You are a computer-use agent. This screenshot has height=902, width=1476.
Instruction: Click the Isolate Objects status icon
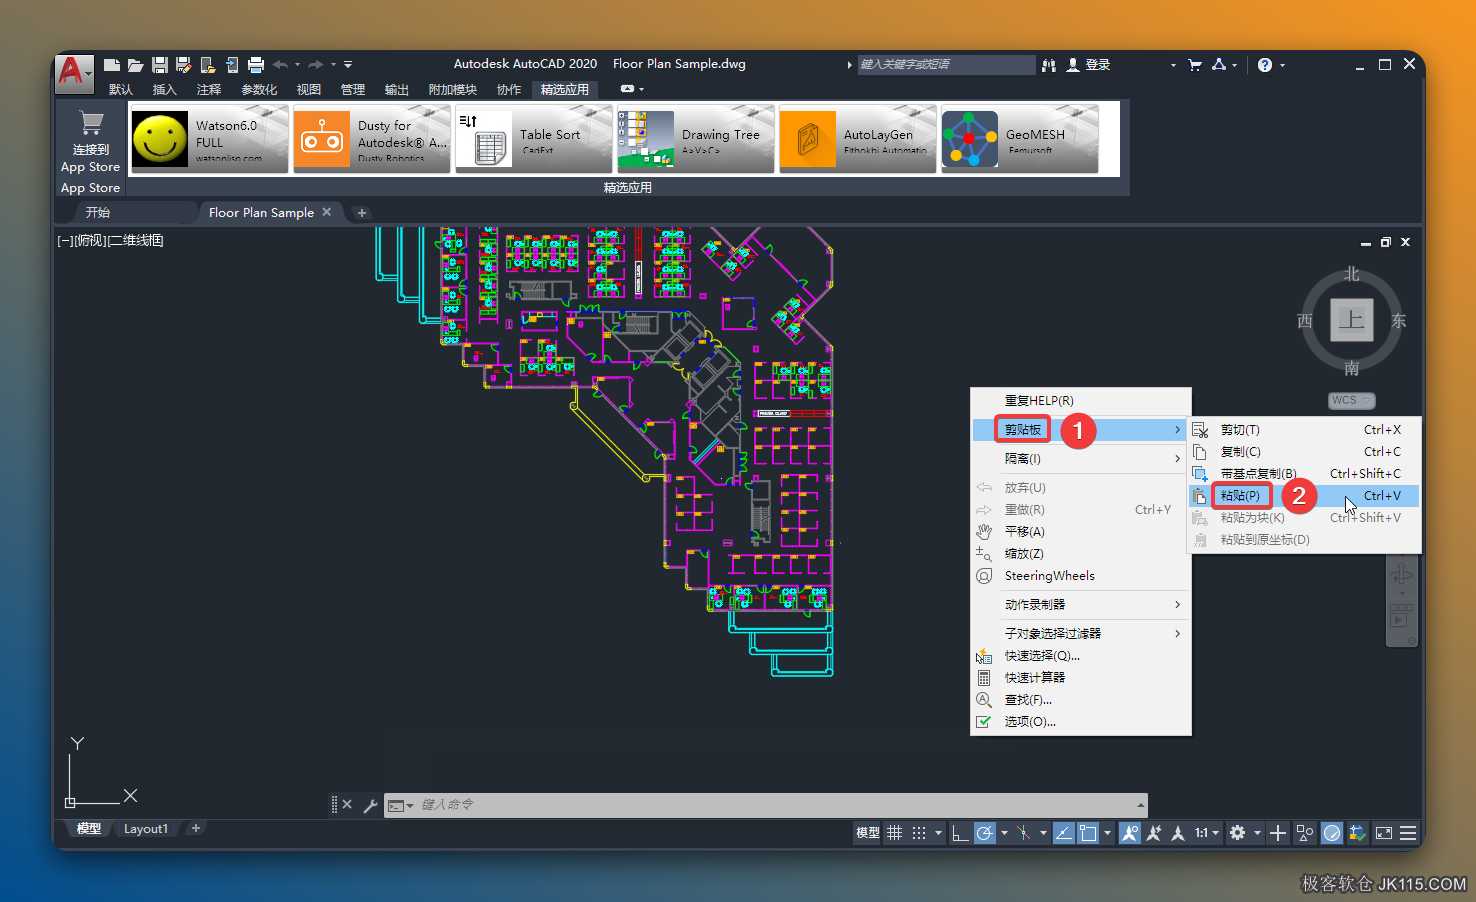coord(1305,833)
